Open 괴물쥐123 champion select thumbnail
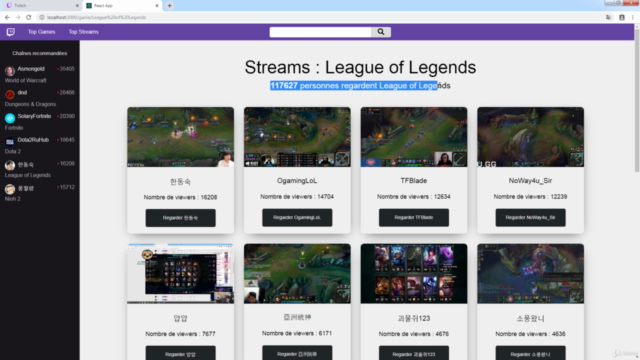The height and width of the screenshot is (360, 640). point(414,274)
